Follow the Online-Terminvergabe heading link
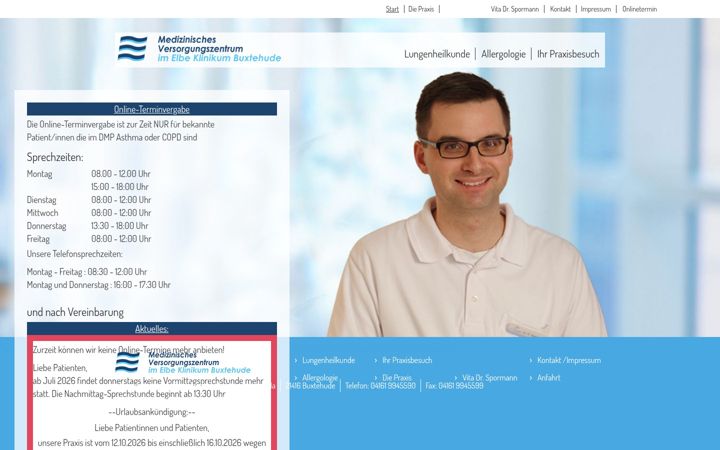 coord(152,109)
